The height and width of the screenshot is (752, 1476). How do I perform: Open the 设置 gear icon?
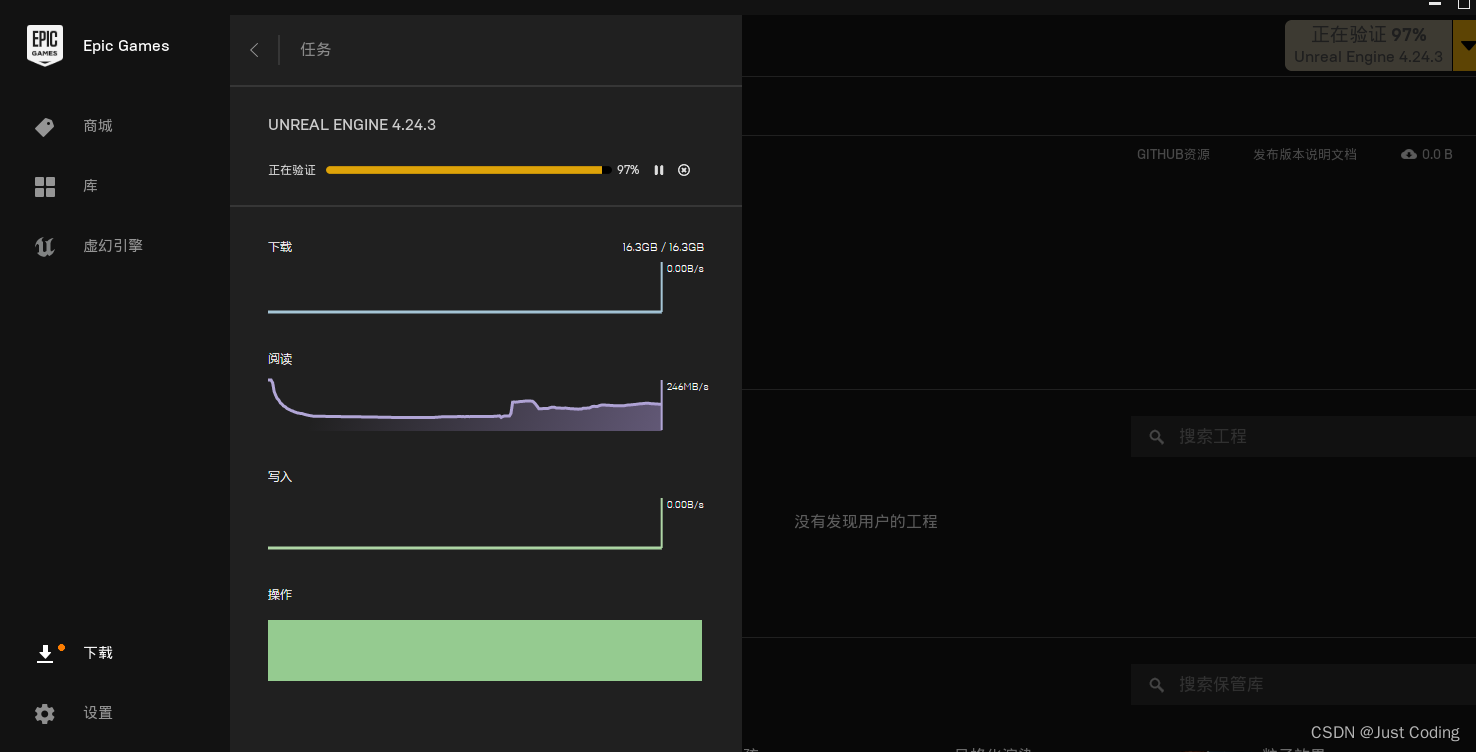[45, 714]
